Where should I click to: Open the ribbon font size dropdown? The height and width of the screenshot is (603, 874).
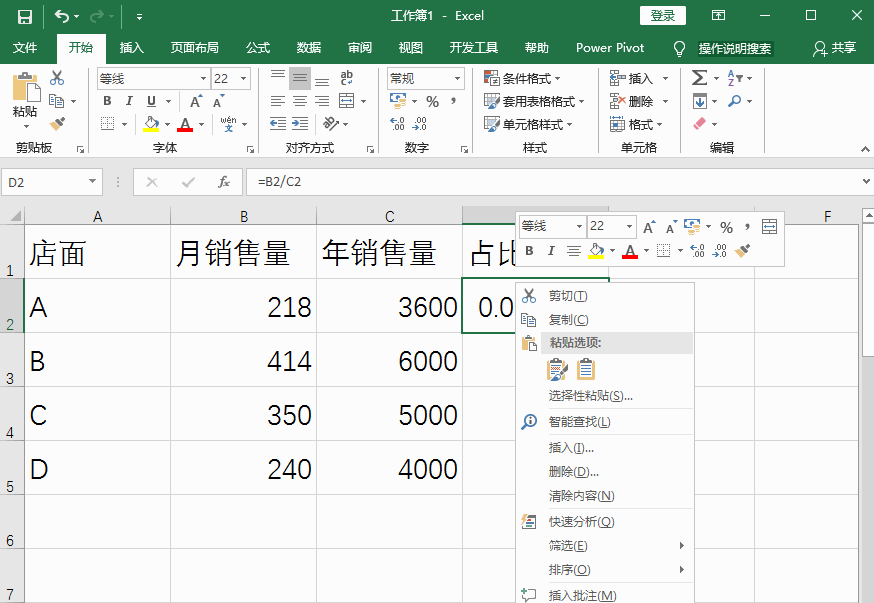(x=243, y=79)
